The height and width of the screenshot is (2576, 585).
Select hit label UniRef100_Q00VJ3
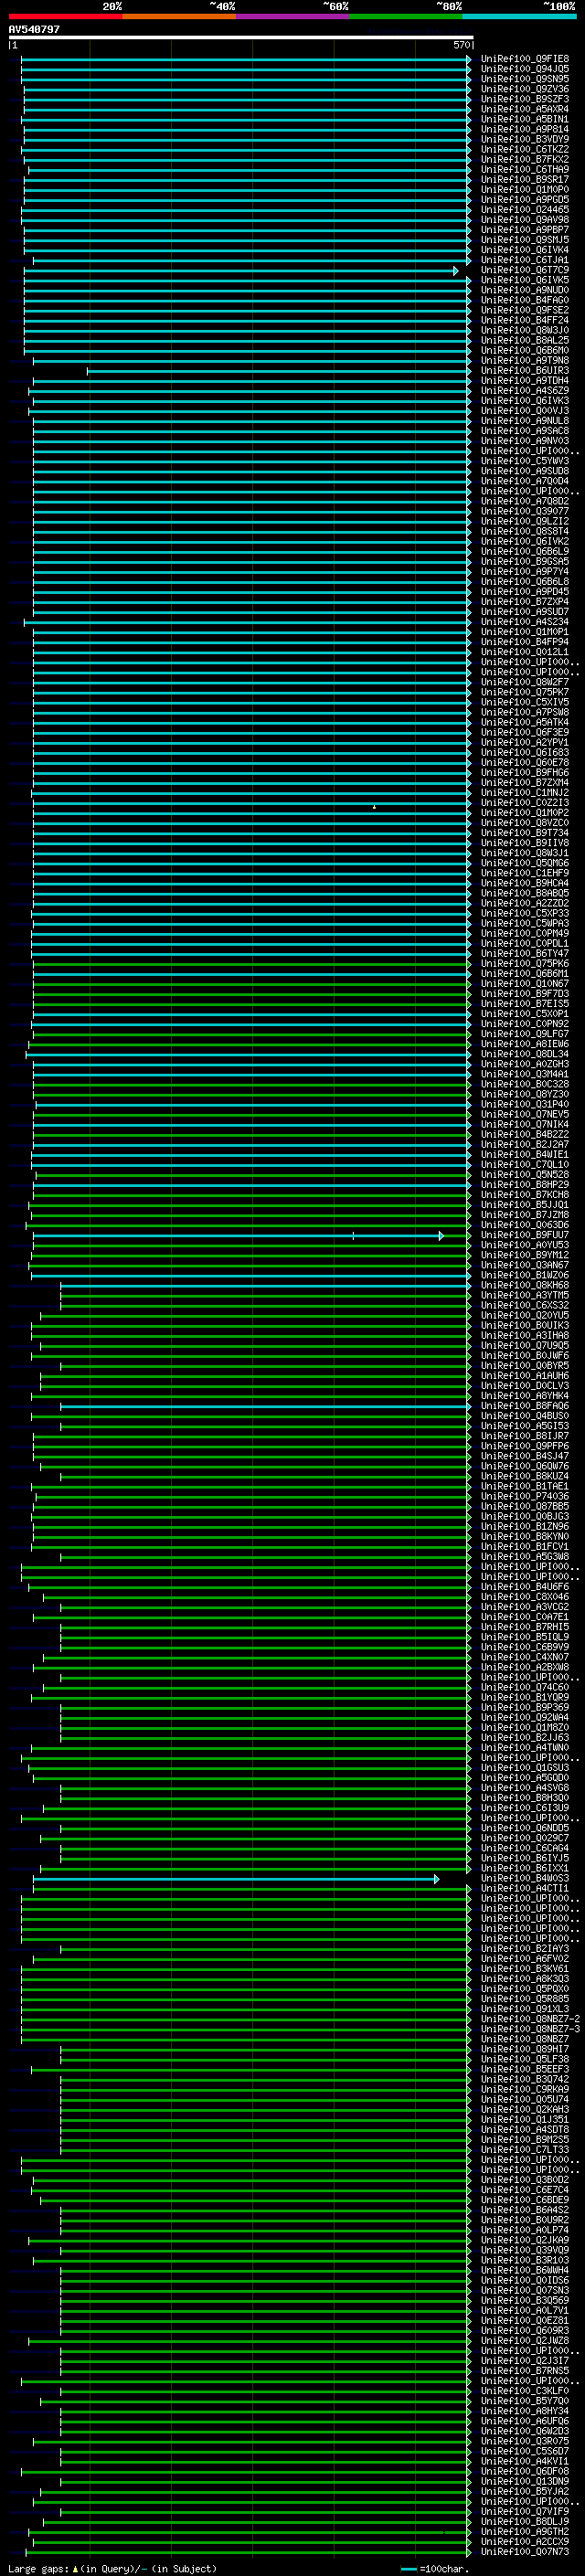coord(525,411)
